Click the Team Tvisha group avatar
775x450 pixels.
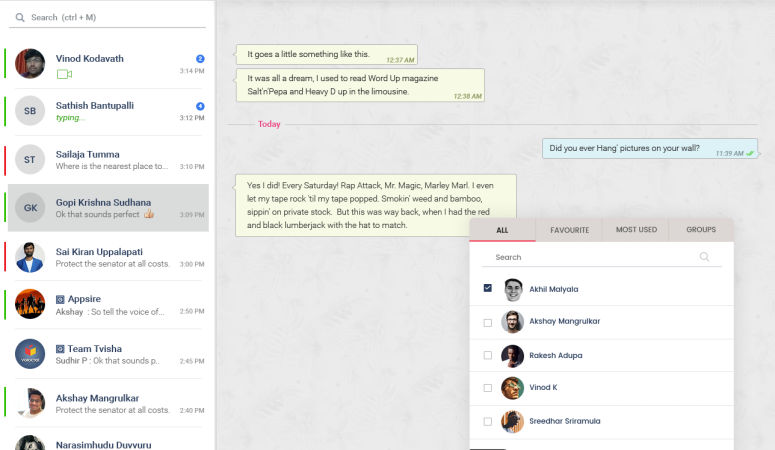coord(30,354)
